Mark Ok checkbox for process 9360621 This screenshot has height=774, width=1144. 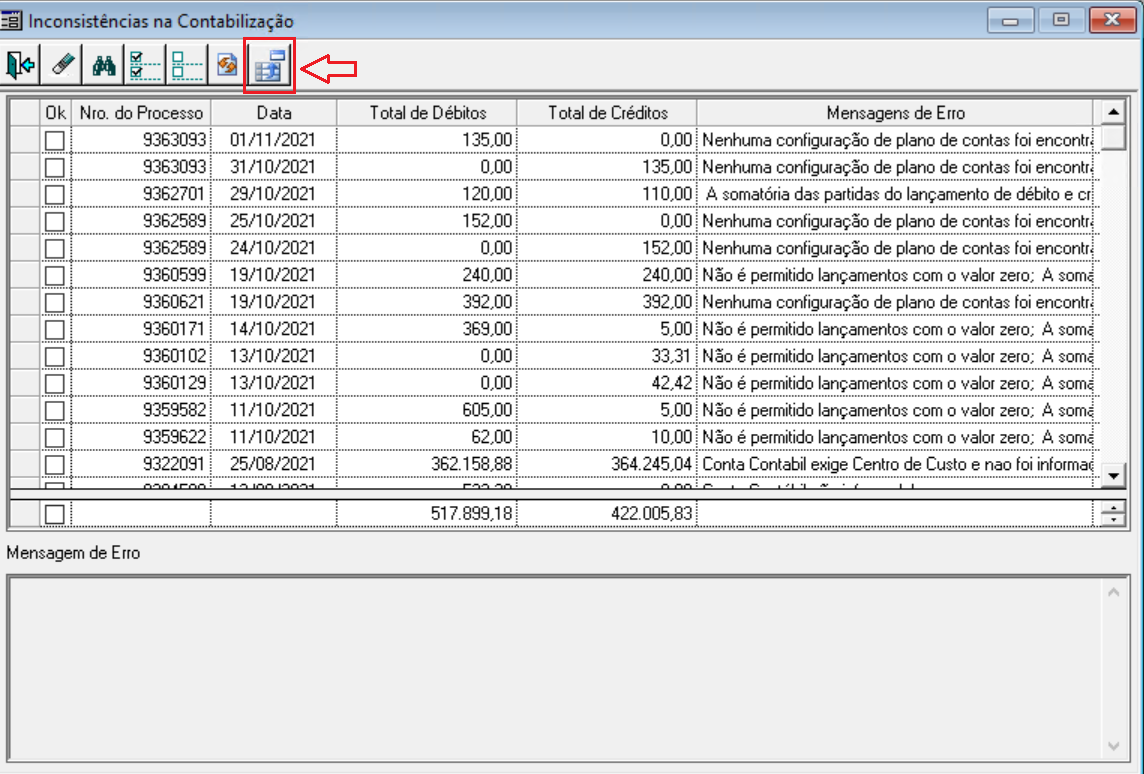(55, 302)
